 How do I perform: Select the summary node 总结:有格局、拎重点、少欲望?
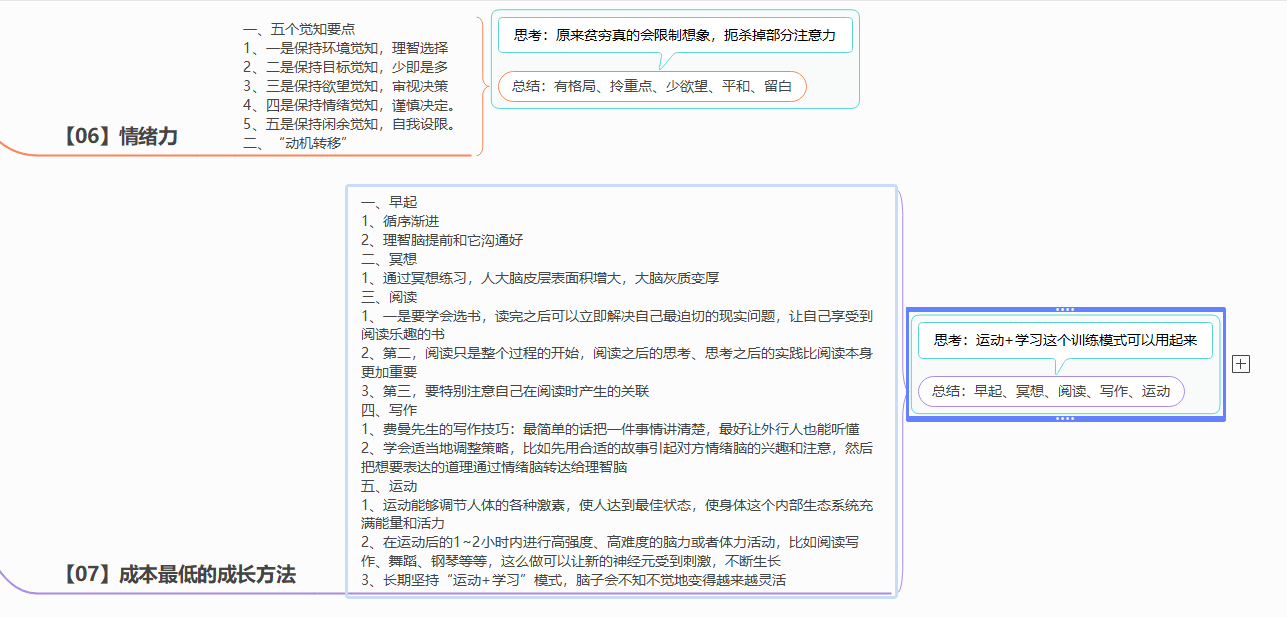(652, 86)
